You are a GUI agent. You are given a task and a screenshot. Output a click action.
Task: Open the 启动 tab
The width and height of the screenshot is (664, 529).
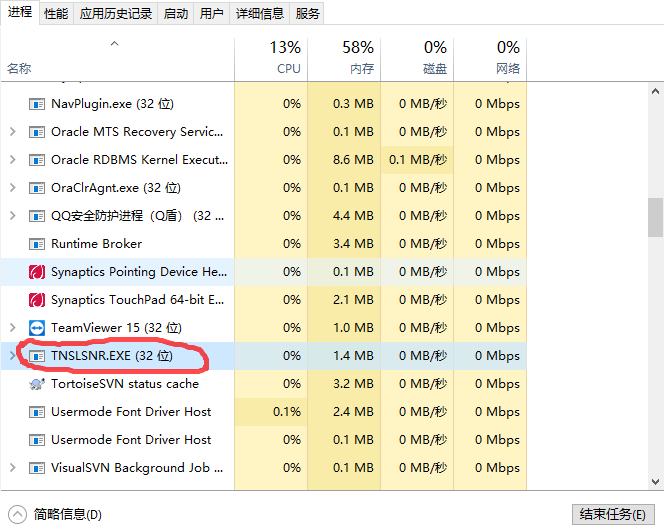175,13
